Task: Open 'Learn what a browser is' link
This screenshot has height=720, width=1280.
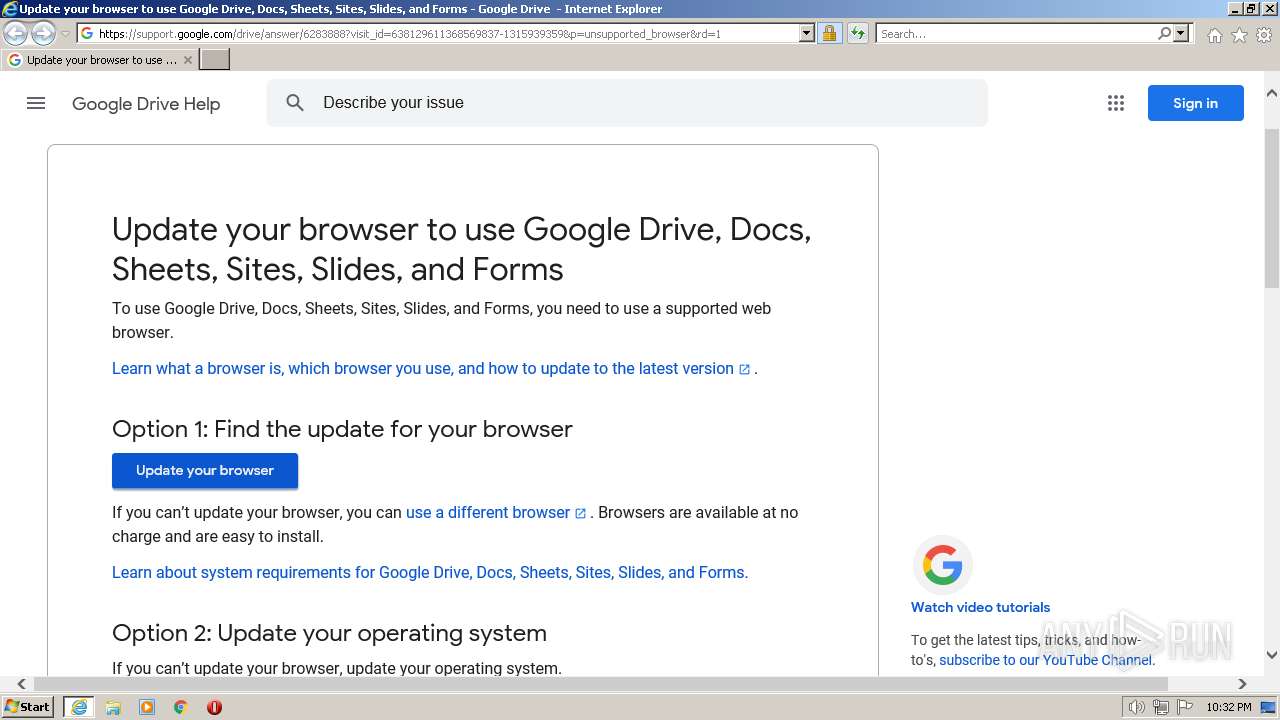Action: (x=431, y=369)
